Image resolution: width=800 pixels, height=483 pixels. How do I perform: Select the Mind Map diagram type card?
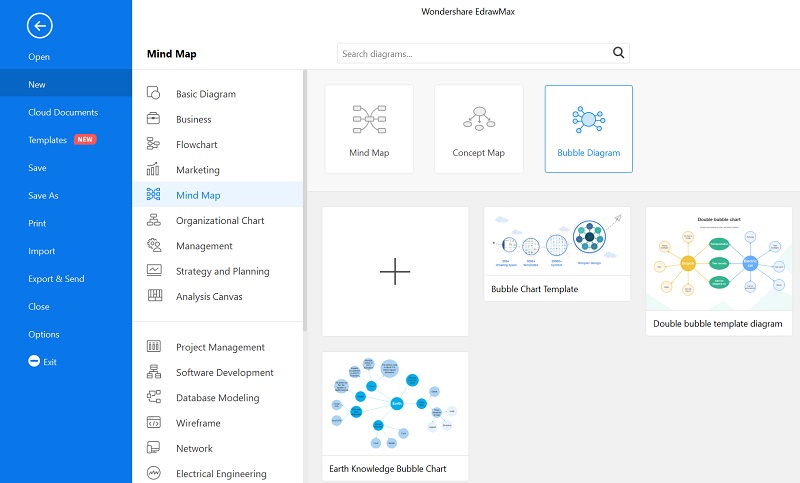(x=369, y=129)
